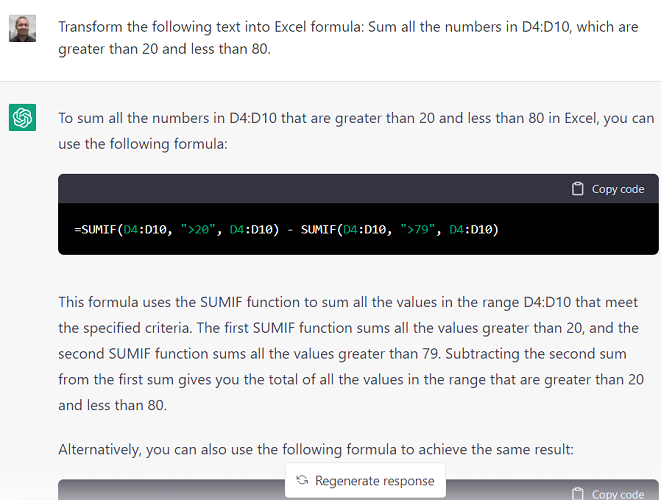Copy the SUMIF code with Copy code
This screenshot has height=500, width=661.
608,189
